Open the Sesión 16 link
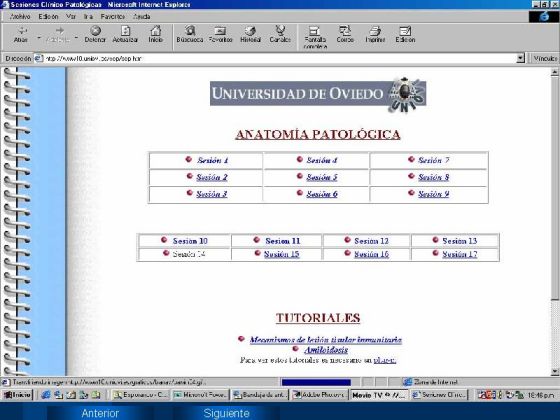This screenshot has width=560, height=420. tap(371, 254)
